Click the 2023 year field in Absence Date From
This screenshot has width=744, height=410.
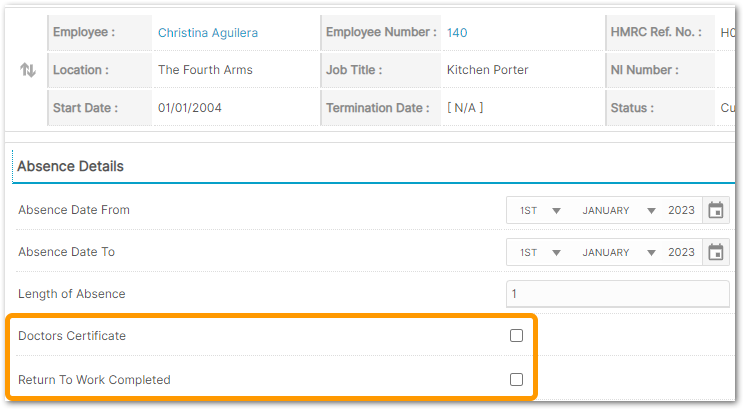681,210
